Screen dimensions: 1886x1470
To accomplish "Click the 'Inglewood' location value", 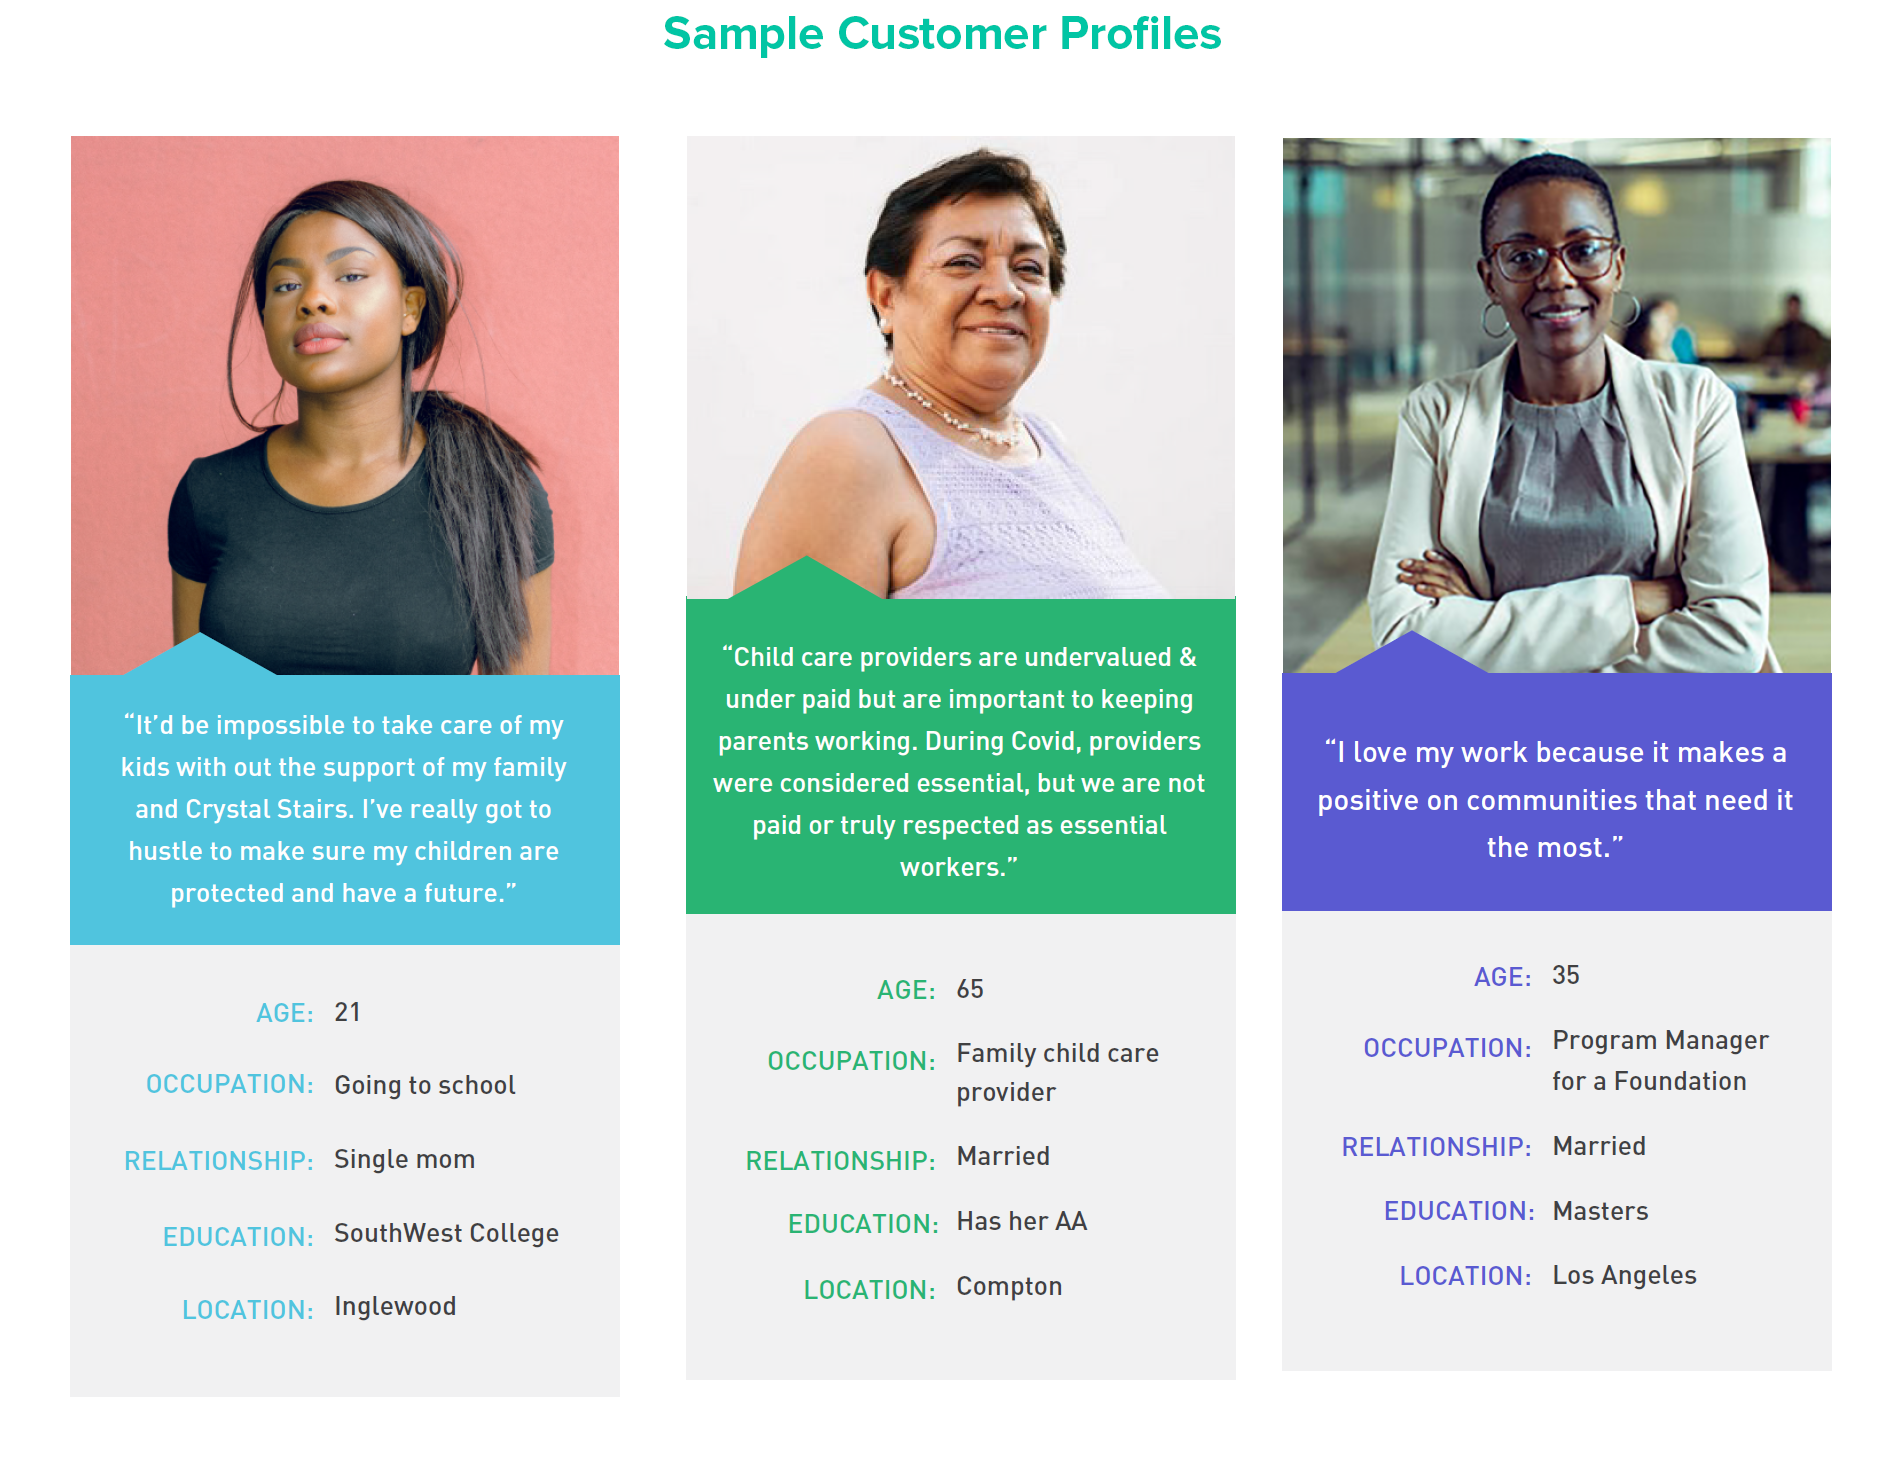I will (x=395, y=1306).
